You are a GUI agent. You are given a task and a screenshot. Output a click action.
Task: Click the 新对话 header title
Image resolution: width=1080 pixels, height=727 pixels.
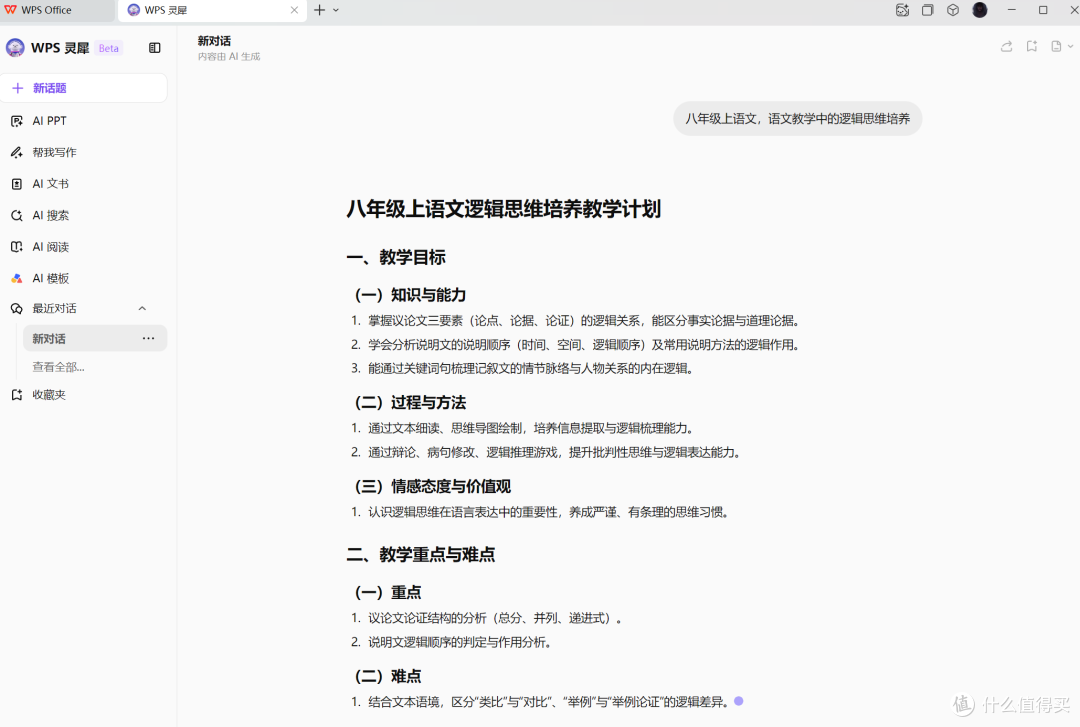[214, 41]
